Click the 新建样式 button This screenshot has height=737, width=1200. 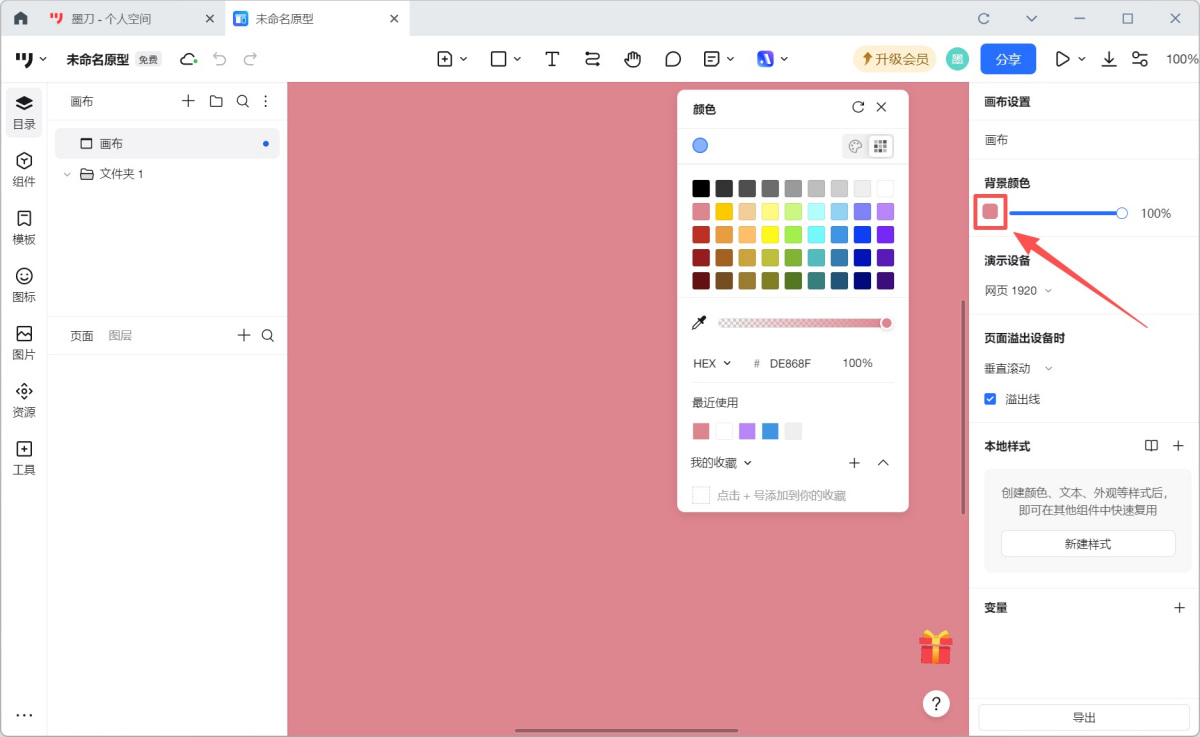point(1087,544)
